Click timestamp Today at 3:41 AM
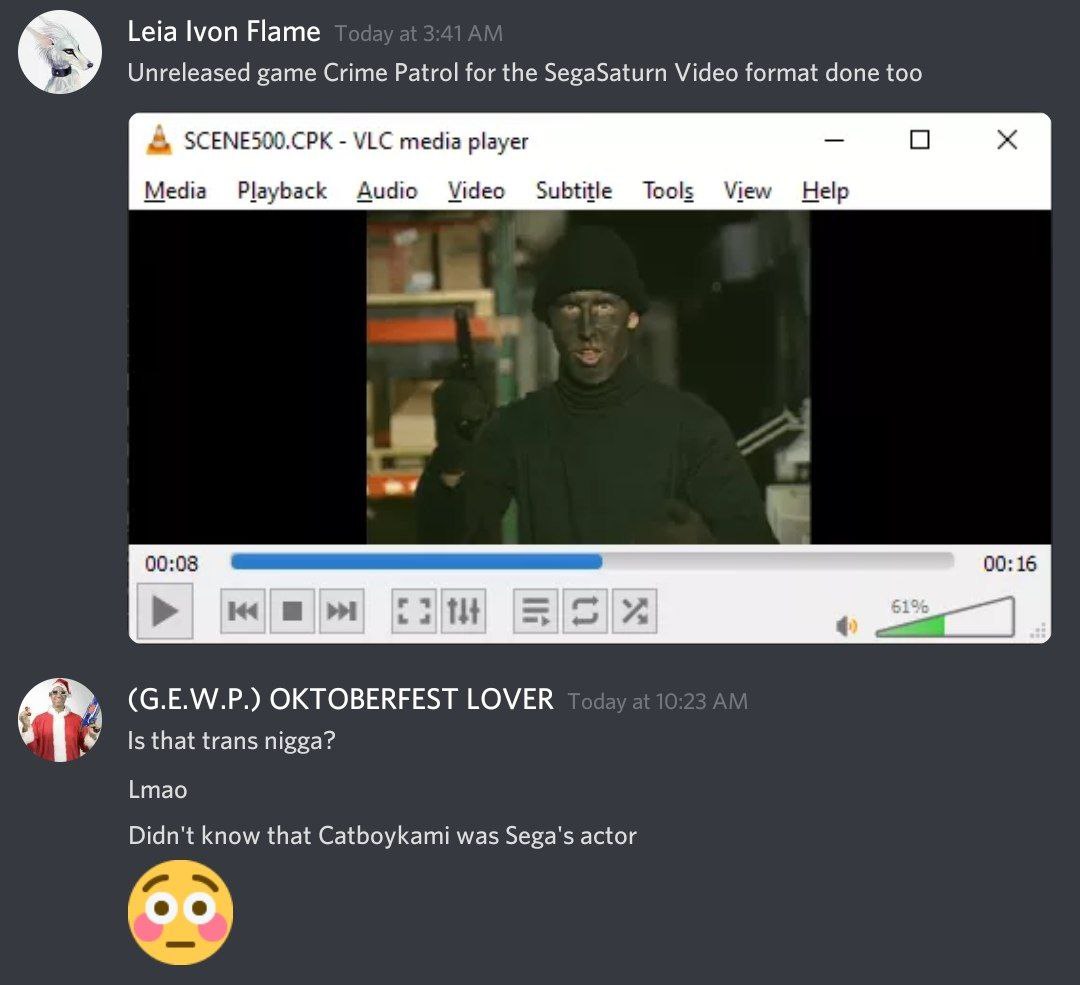Viewport: 1080px width, 985px height. point(419,34)
